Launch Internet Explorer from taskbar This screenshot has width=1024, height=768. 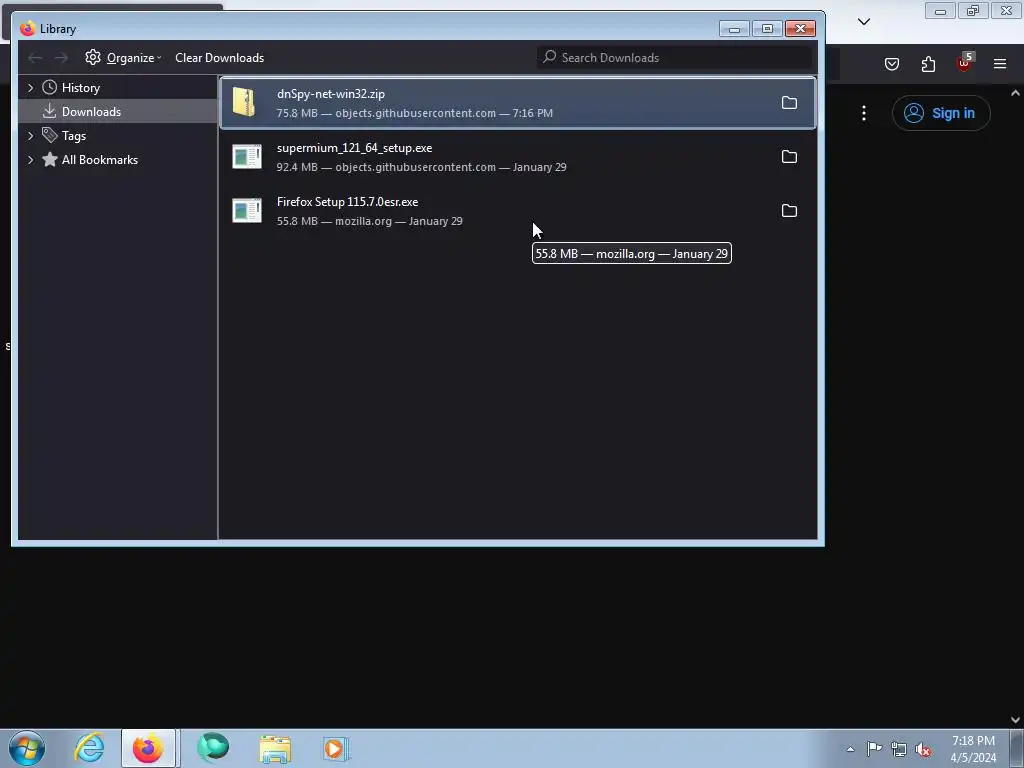[x=89, y=748]
